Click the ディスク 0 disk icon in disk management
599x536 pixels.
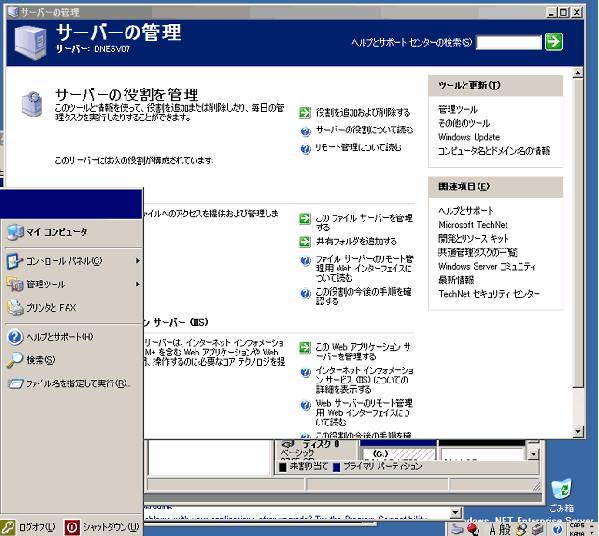click(x=288, y=444)
